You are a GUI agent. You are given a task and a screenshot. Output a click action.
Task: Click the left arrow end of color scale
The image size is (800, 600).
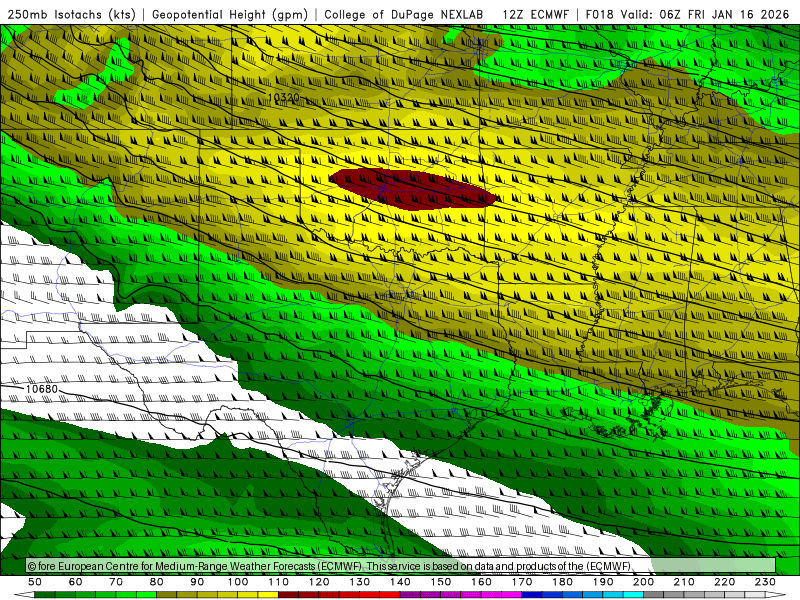click(24, 595)
